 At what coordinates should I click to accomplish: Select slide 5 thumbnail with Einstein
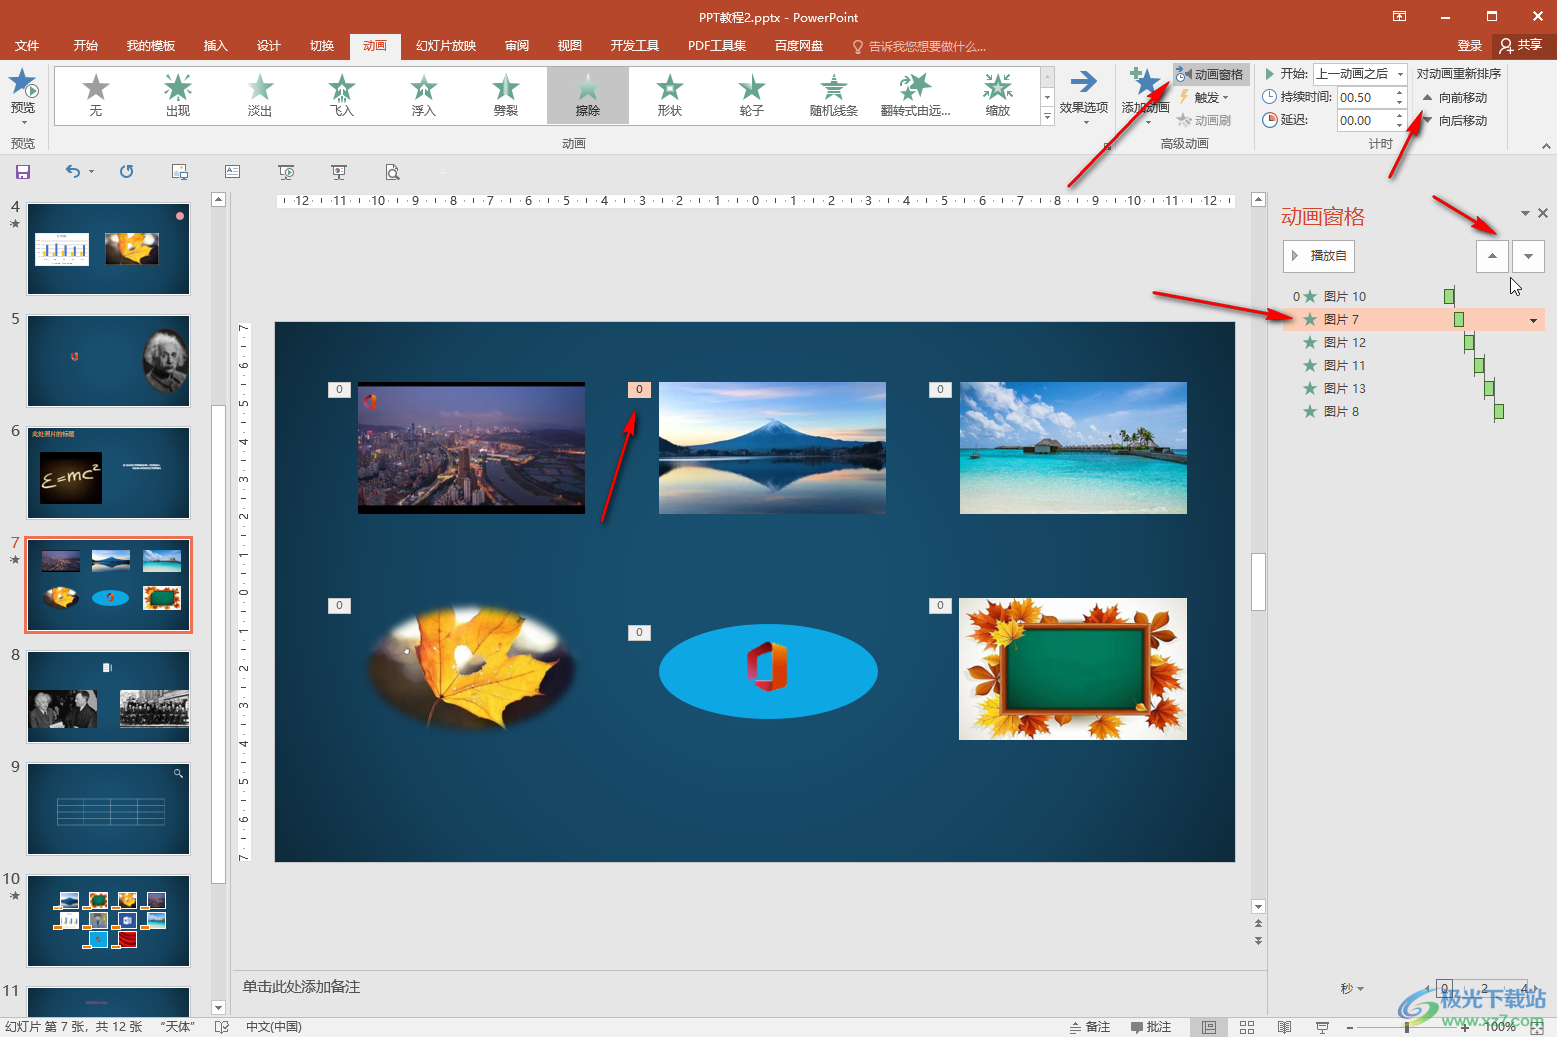click(108, 361)
